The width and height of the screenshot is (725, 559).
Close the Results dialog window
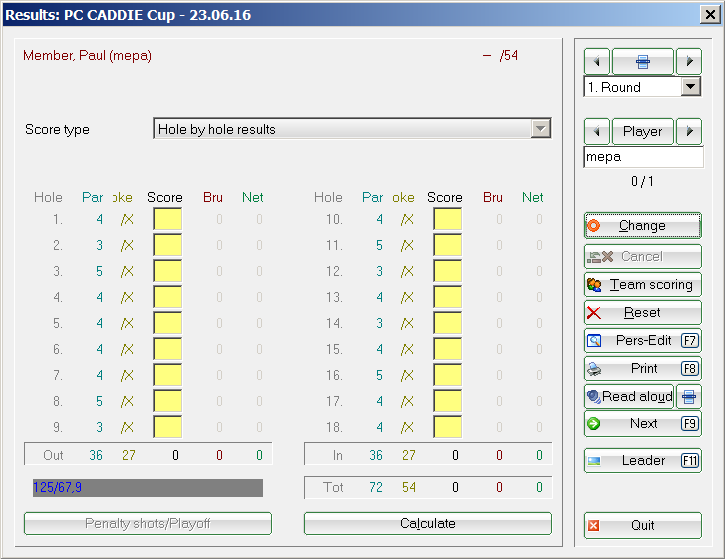[x=710, y=15]
